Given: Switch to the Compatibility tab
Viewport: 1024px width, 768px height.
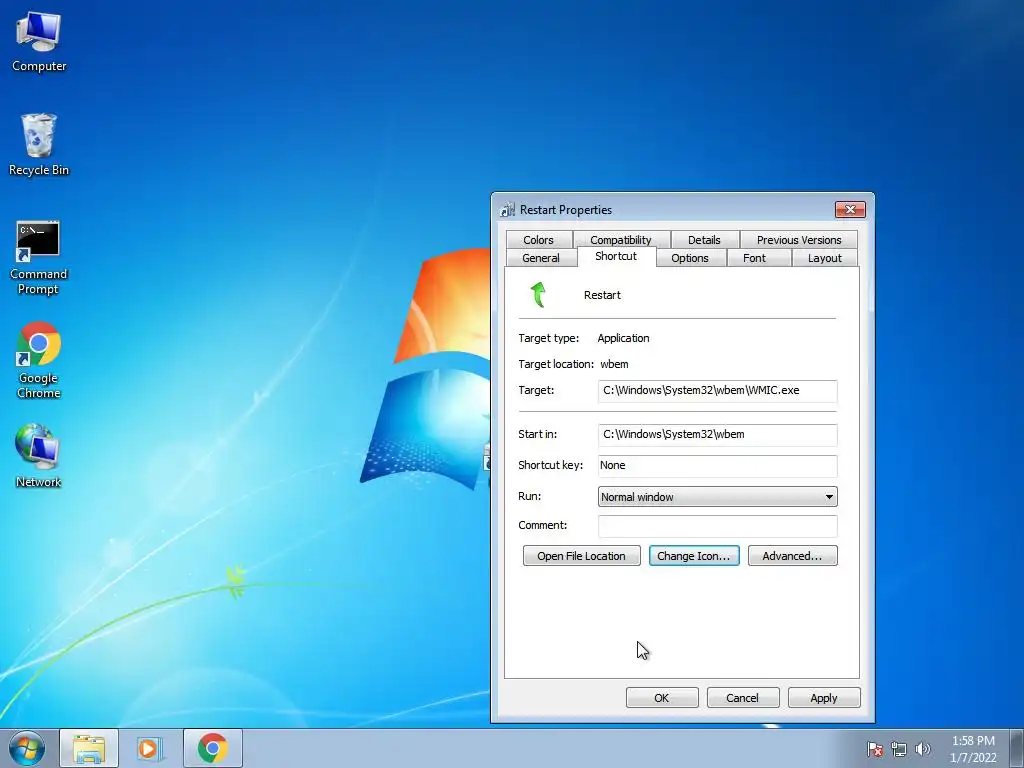Looking at the screenshot, I should [x=621, y=240].
